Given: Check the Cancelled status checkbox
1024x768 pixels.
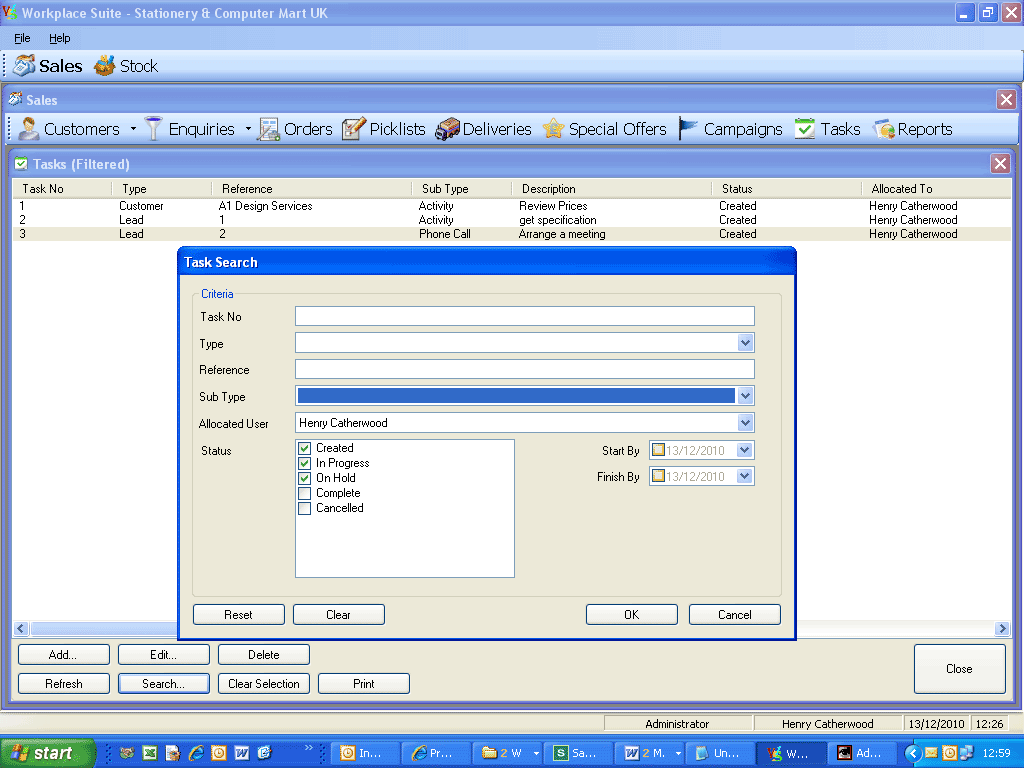Looking at the screenshot, I should click(x=304, y=508).
